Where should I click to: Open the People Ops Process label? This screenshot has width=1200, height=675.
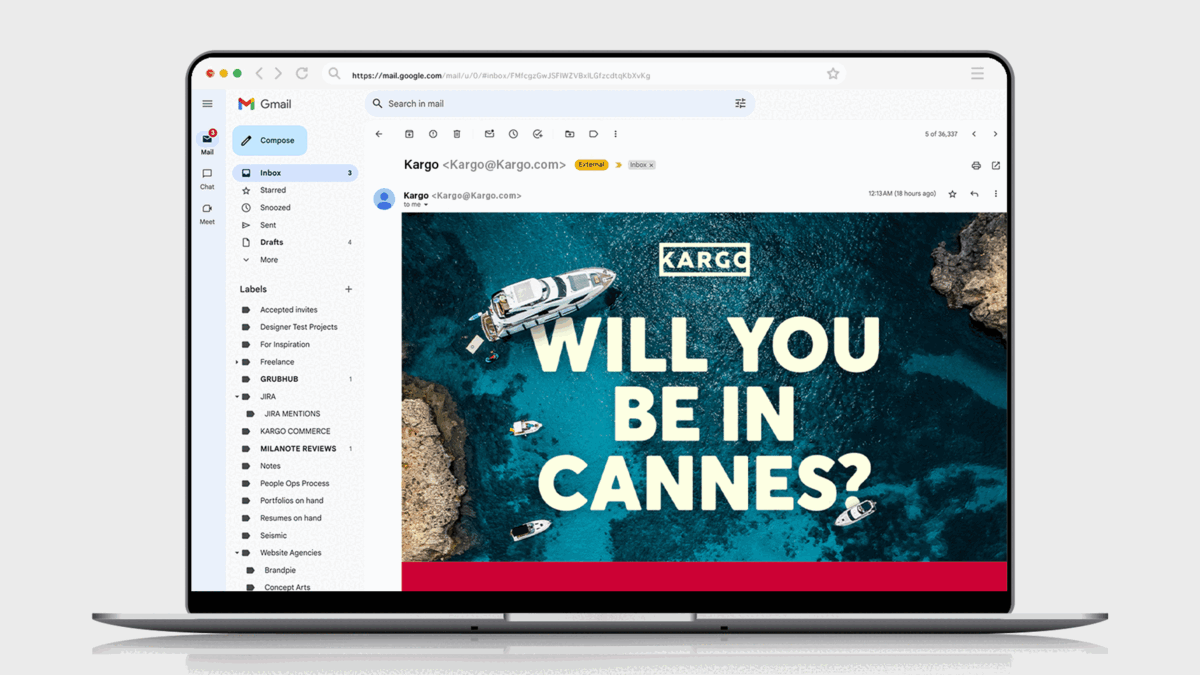coord(295,483)
